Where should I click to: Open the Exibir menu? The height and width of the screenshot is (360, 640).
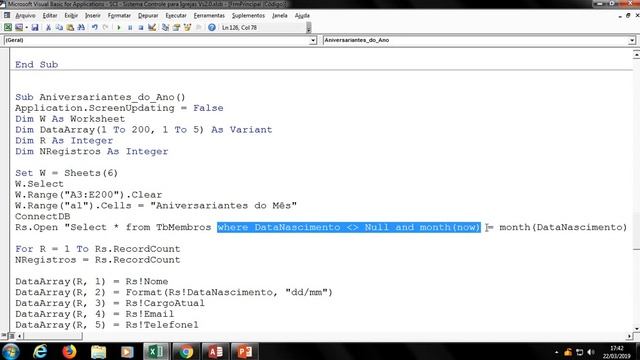click(71, 16)
